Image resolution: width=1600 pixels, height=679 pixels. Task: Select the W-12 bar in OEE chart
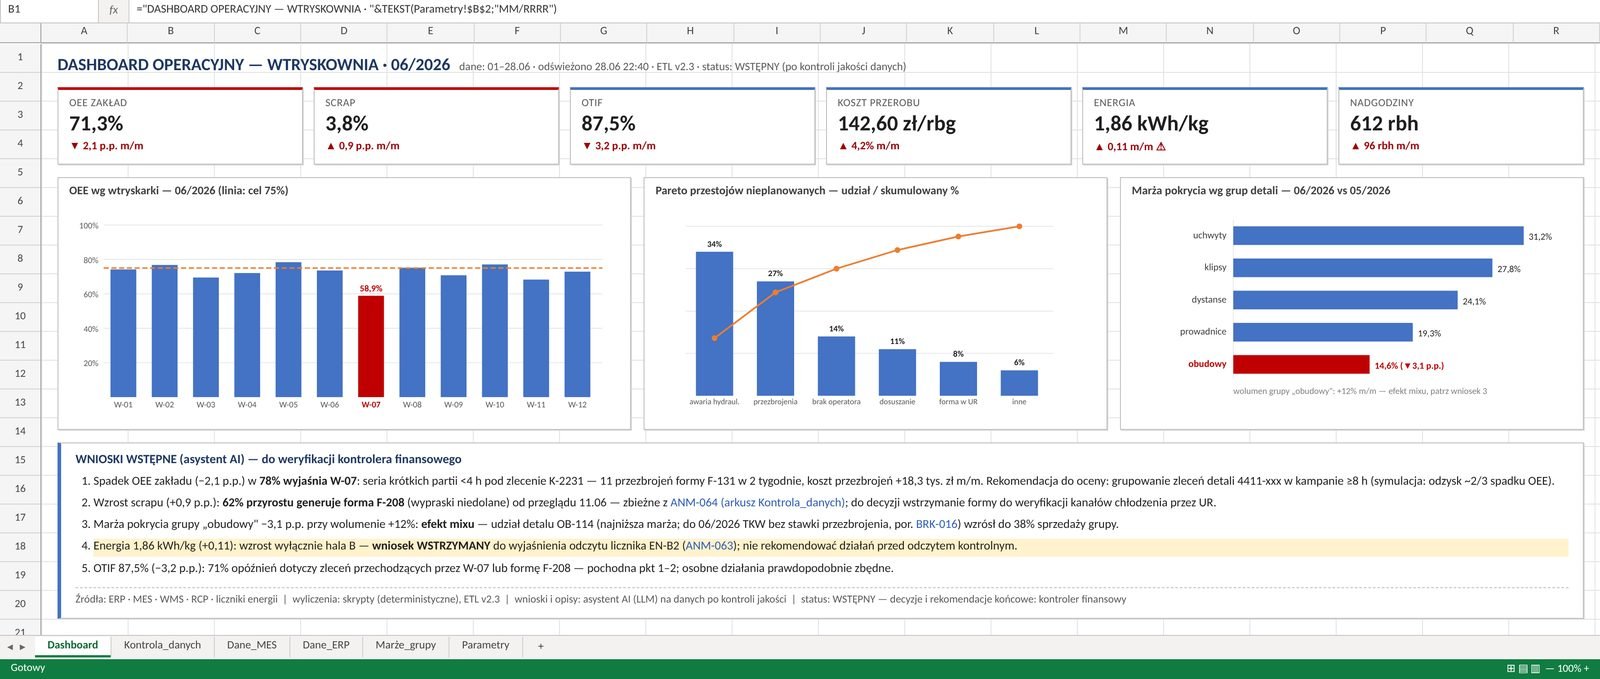(577, 334)
